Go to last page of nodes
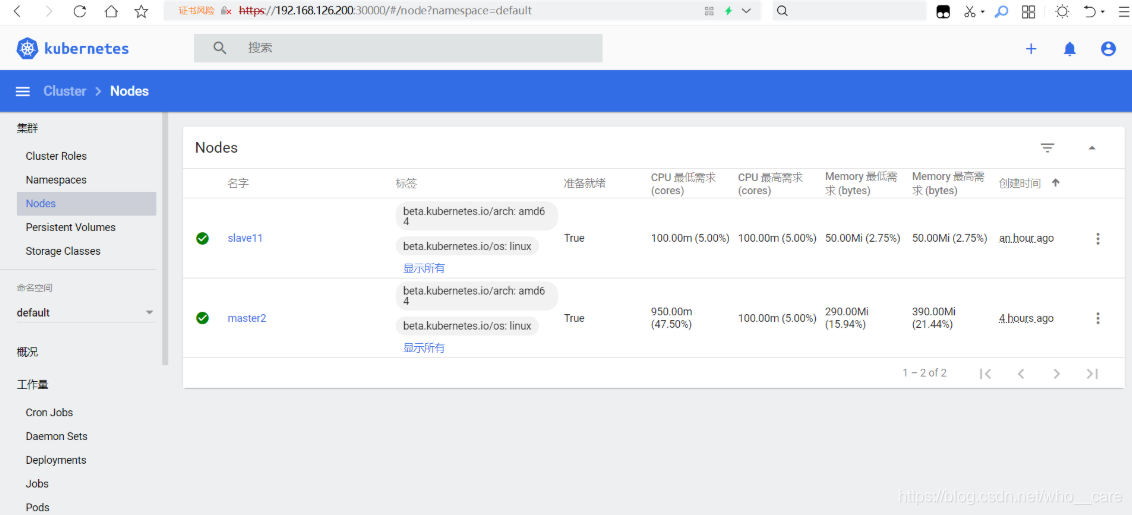This screenshot has width=1132, height=515. [x=1092, y=373]
